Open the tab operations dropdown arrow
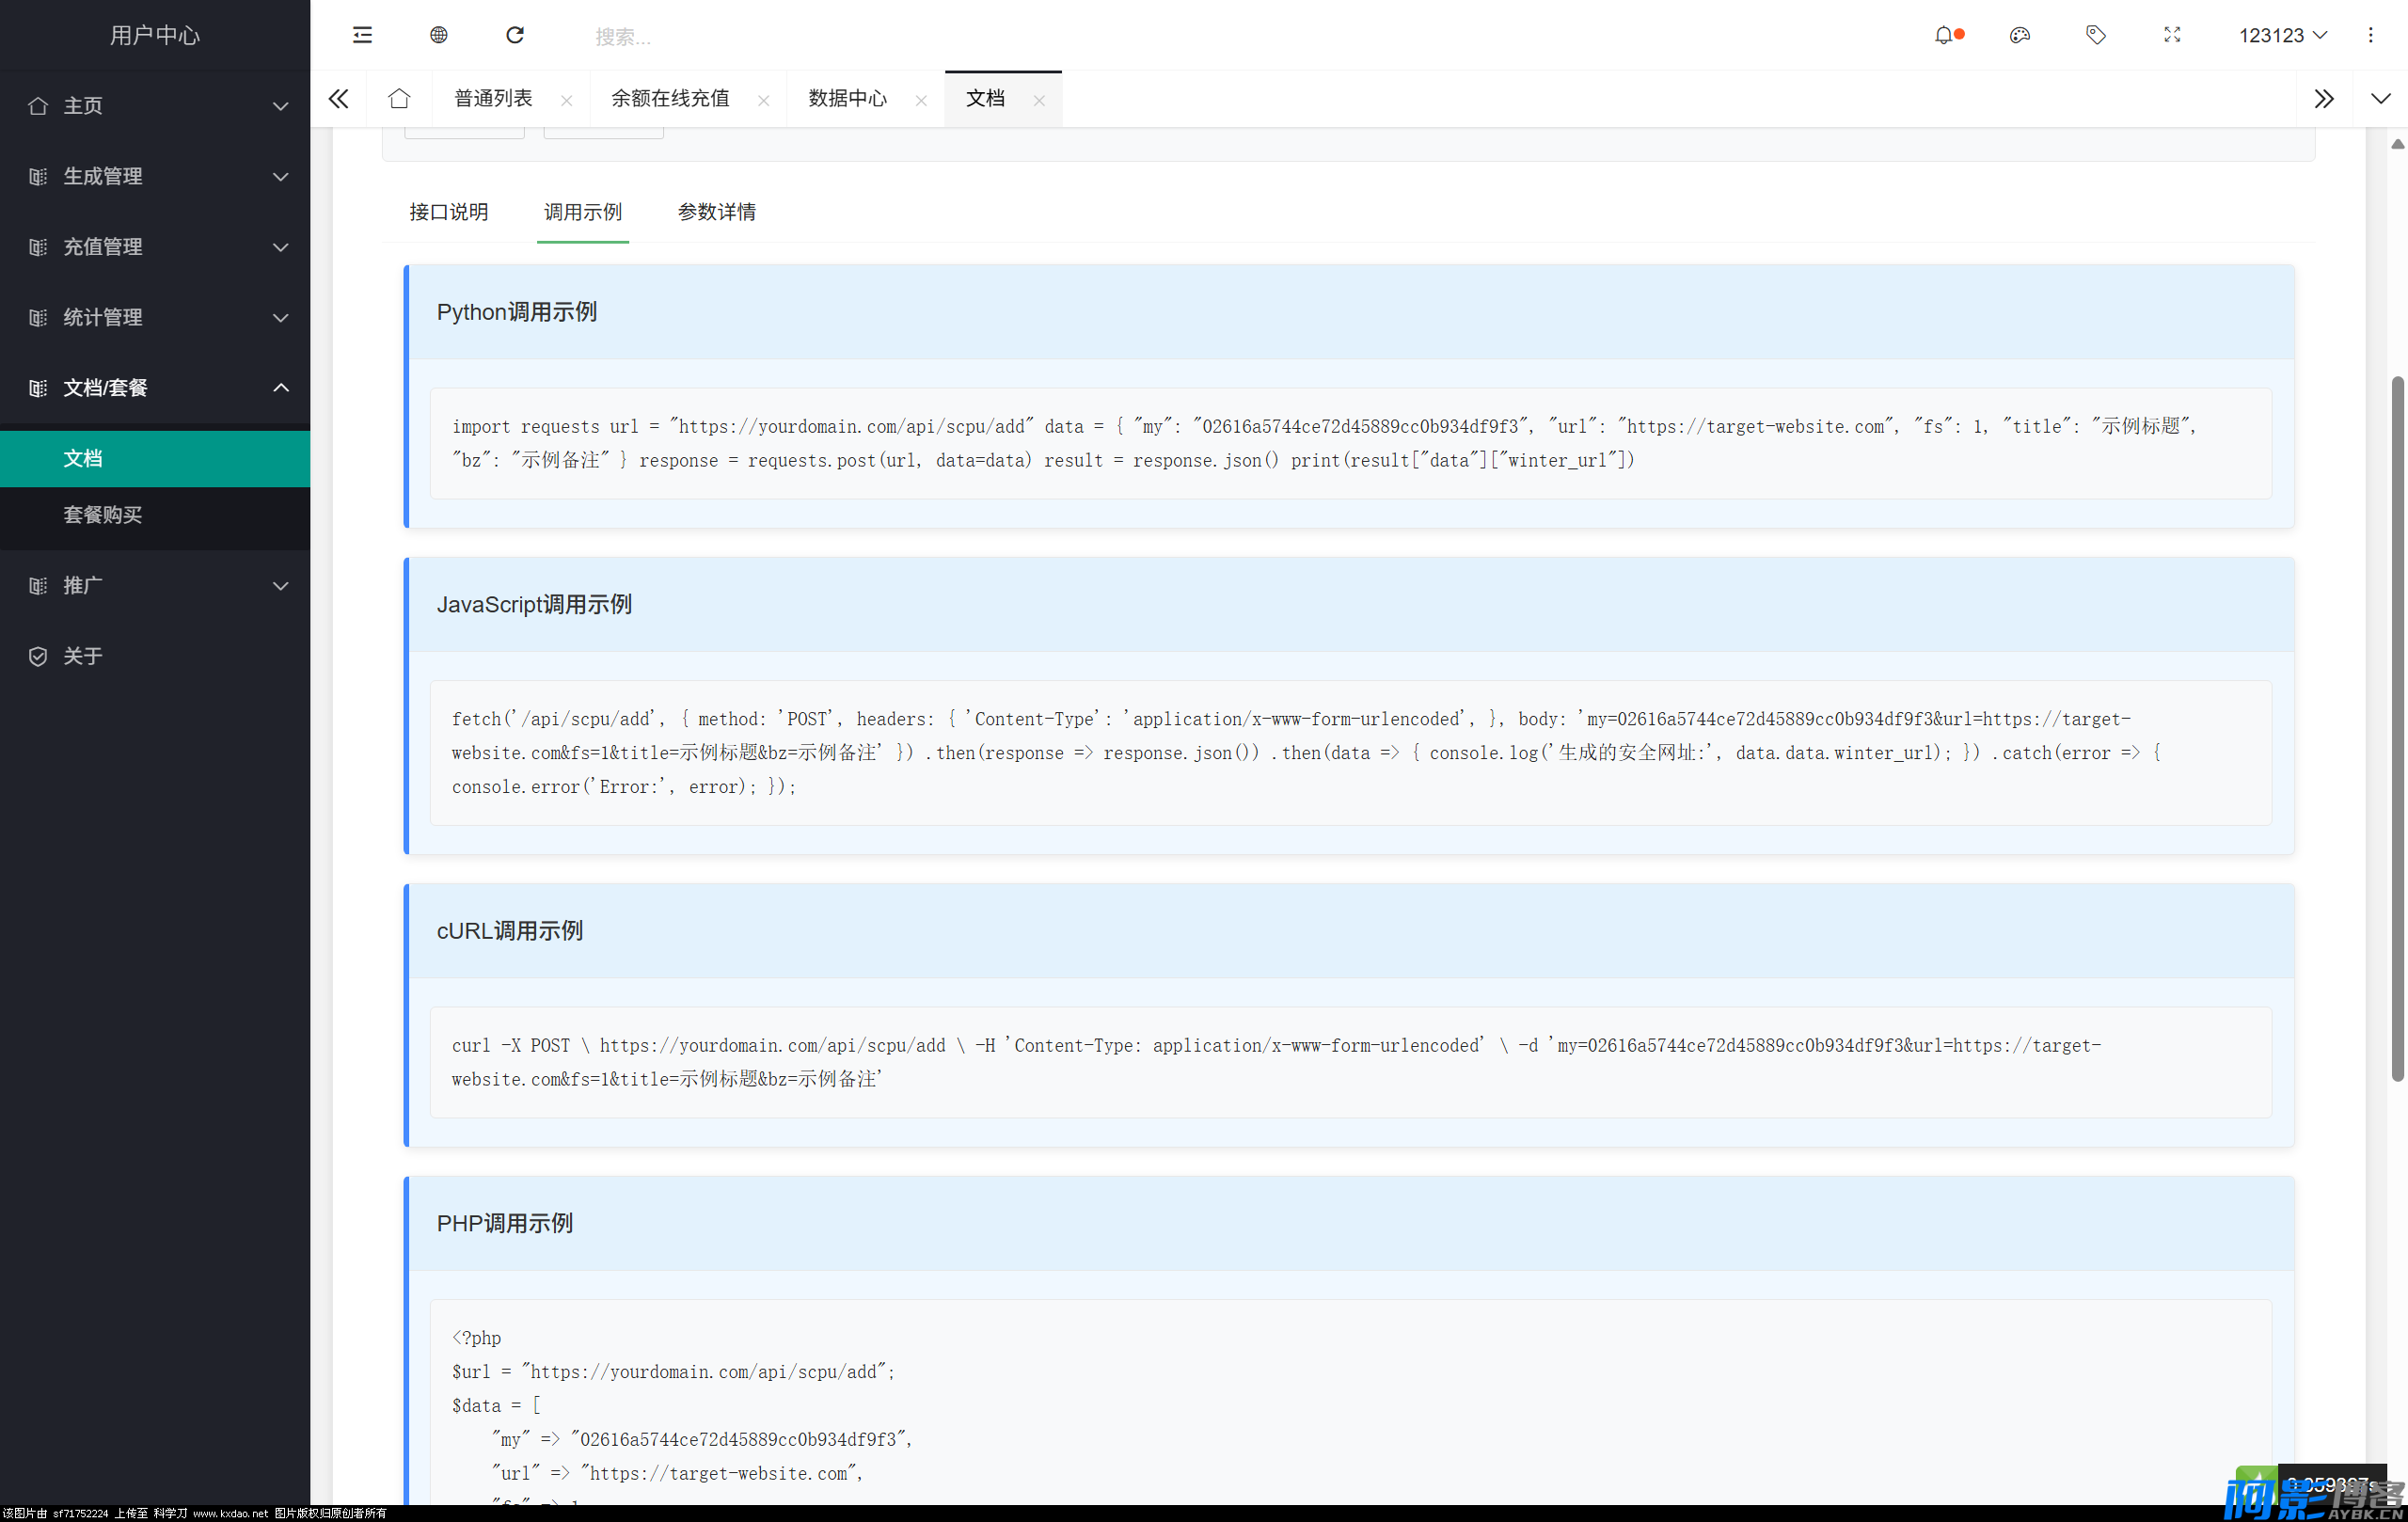2408x1522 pixels. pos(2380,98)
